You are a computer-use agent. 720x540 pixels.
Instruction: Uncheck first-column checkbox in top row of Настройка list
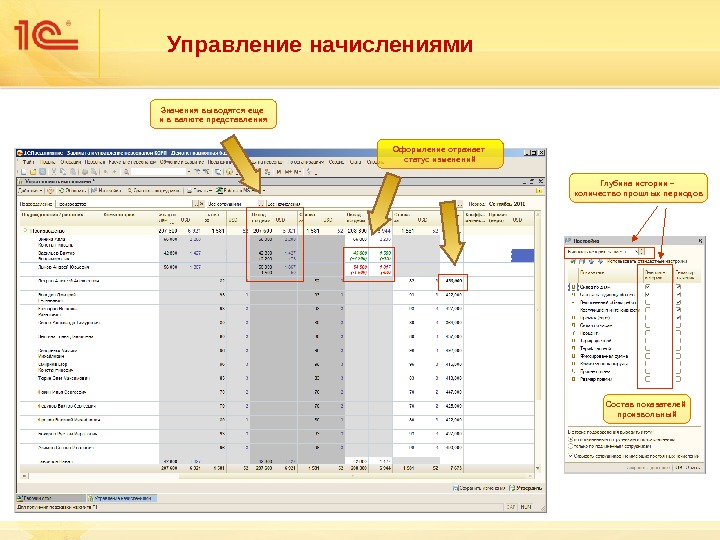coord(648,287)
